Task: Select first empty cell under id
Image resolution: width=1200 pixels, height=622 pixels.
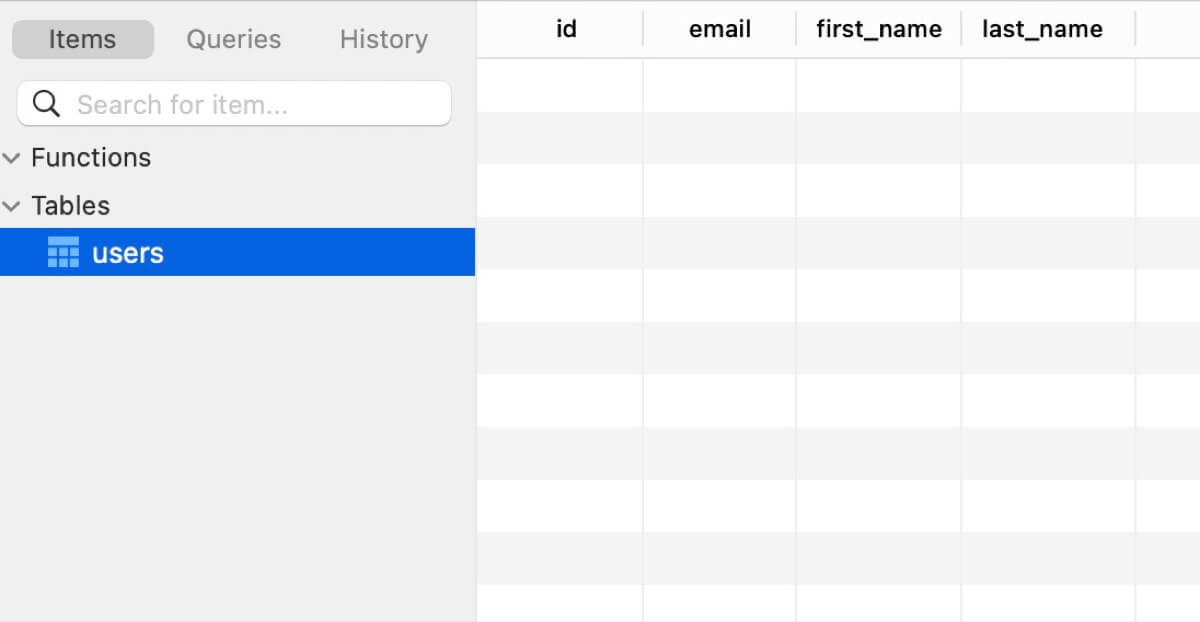Action: [560, 85]
